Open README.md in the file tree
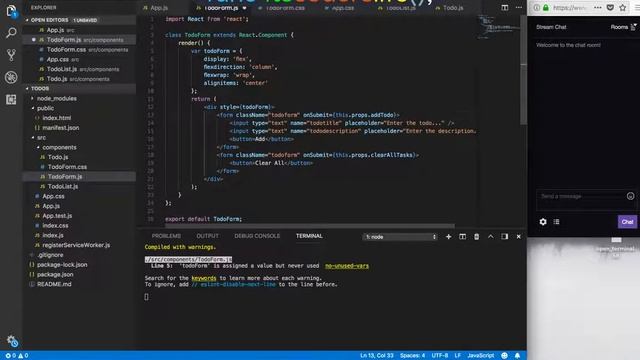This screenshot has width=640, height=360. pos(54,284)
